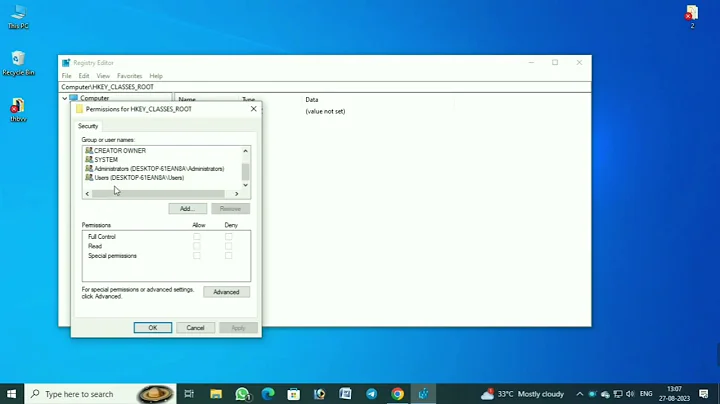Select the Registry Editor taskbar icon
This screenshot has height=404, width=720.
[423, 394]
